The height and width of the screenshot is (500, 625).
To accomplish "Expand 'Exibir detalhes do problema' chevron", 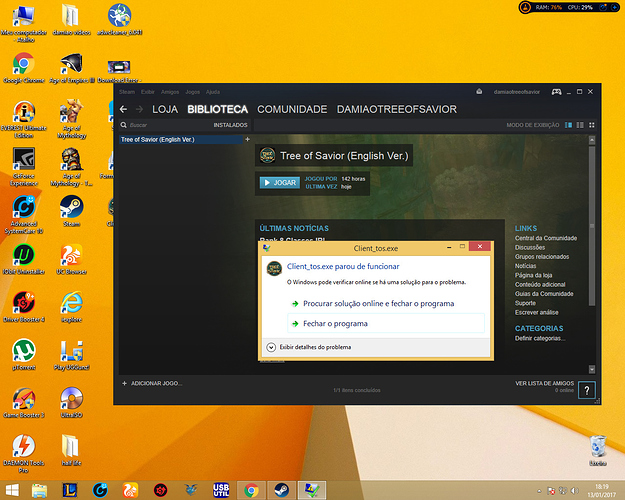I will click(271, 347).
